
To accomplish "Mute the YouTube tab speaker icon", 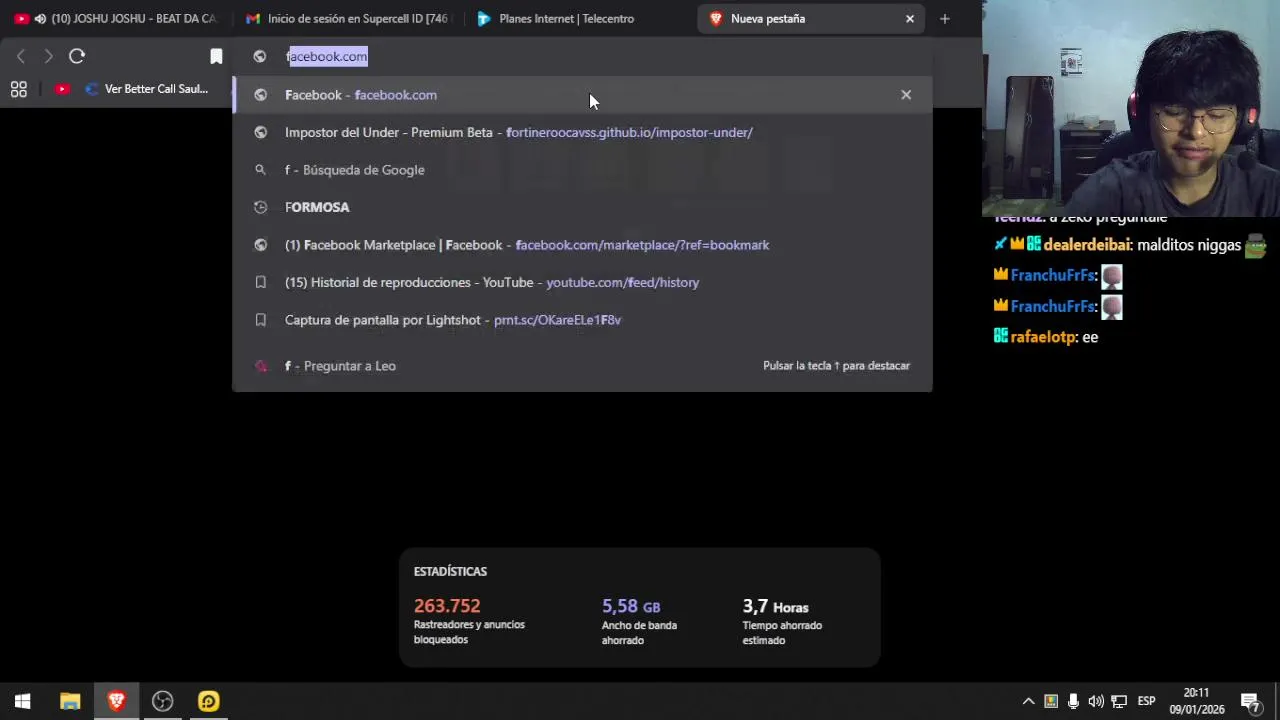I will pyautogui.click(x=40, y=18).
